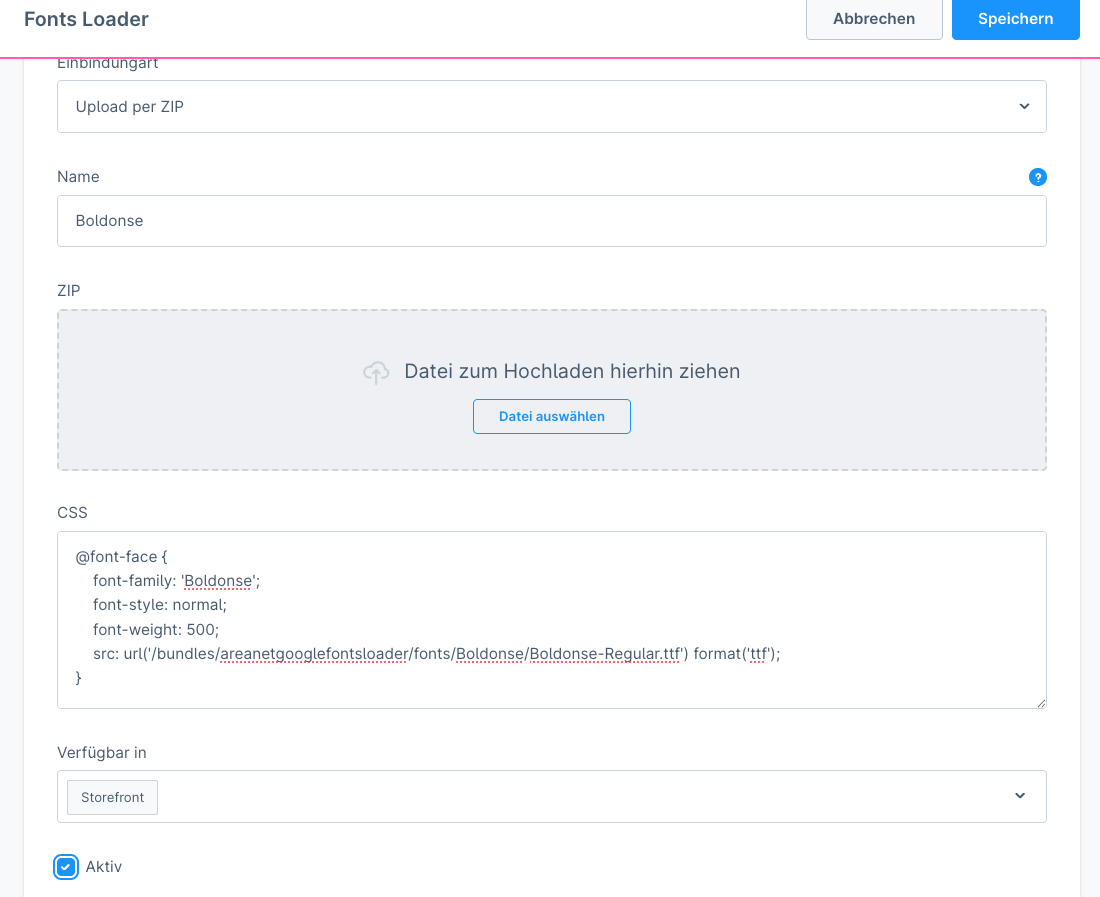The height and width of the screenshot is (897, 1100).
Task: Save changes with the Speichern button
Action: [x=1015, y=19]
